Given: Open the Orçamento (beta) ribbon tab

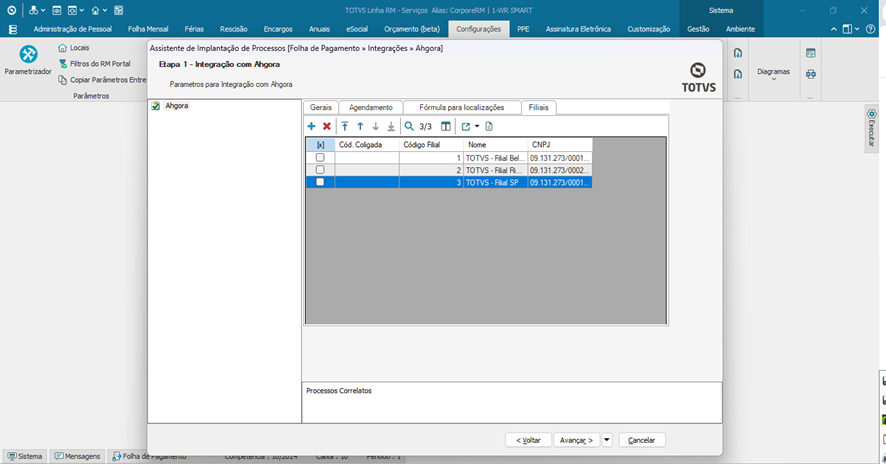Looking at the screenshot, I should (412, 29).
